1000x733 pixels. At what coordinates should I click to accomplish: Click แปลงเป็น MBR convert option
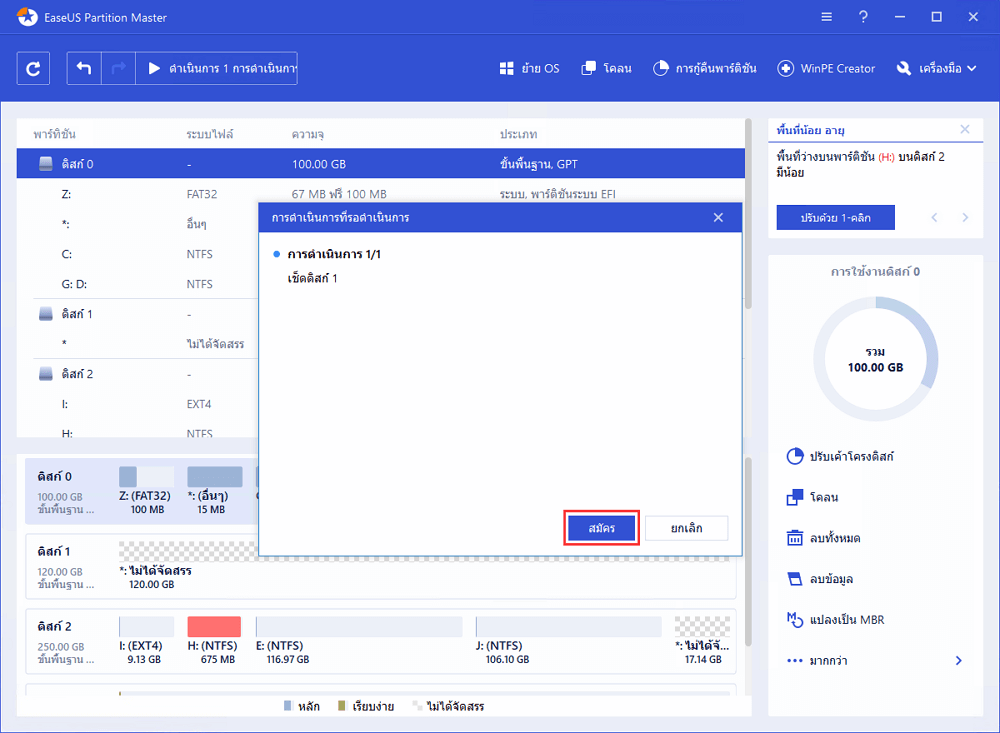click(x=835, y=619)
